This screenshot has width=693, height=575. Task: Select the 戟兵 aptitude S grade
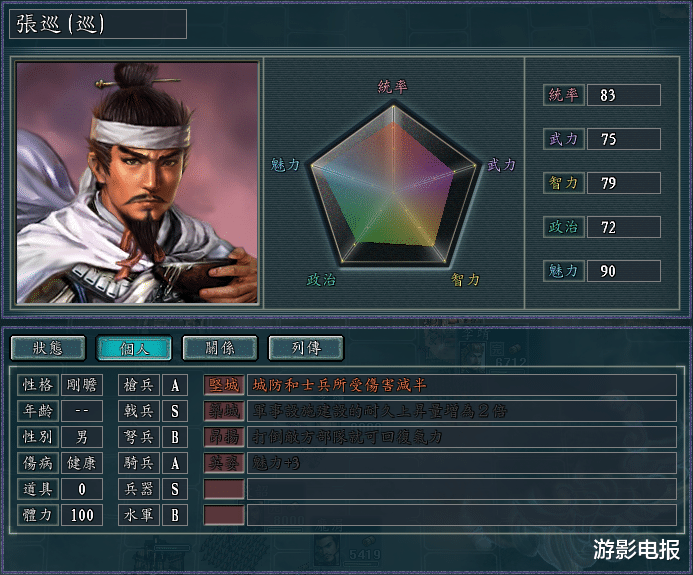pos(175,411)
